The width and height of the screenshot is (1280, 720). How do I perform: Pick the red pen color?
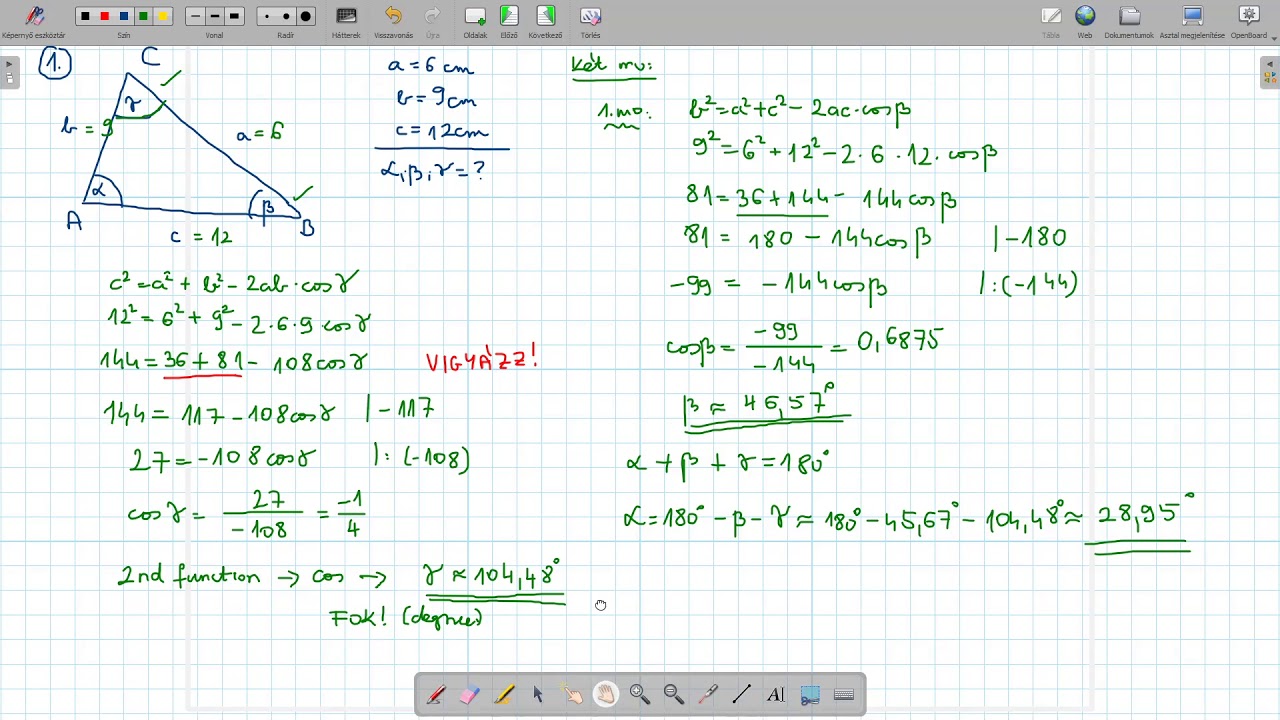(x=104, y=16)
